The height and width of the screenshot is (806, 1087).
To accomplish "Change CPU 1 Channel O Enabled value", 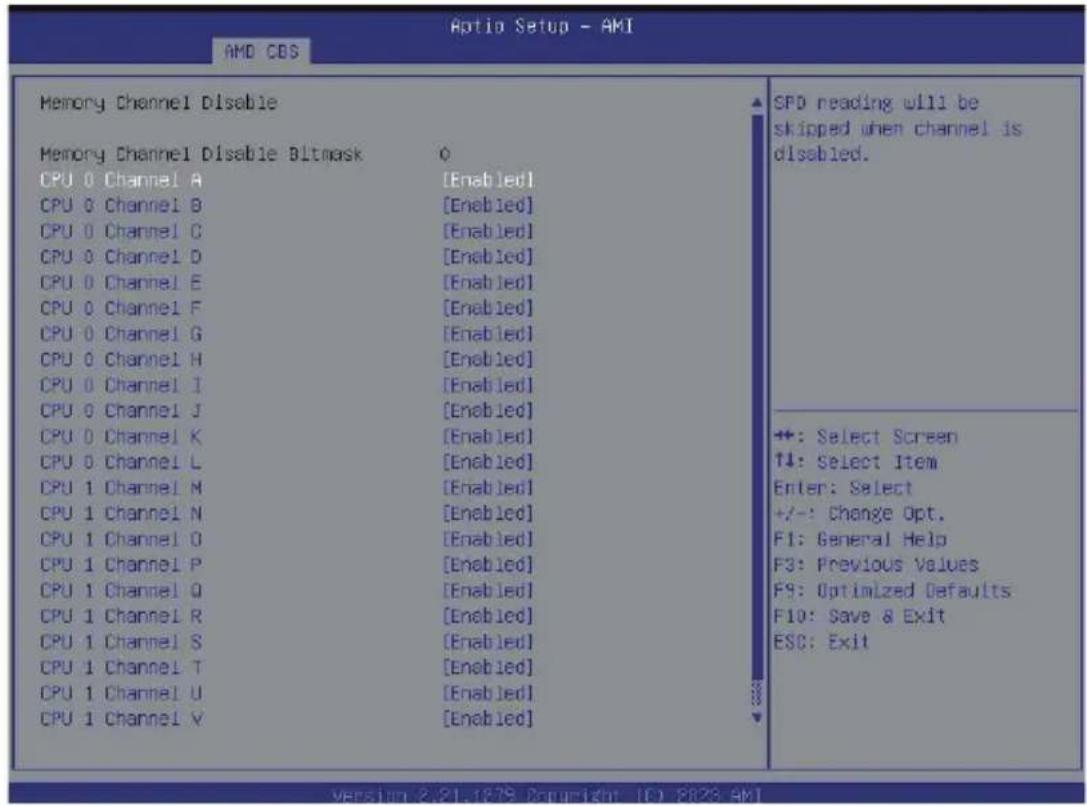I will coord(488,539).
